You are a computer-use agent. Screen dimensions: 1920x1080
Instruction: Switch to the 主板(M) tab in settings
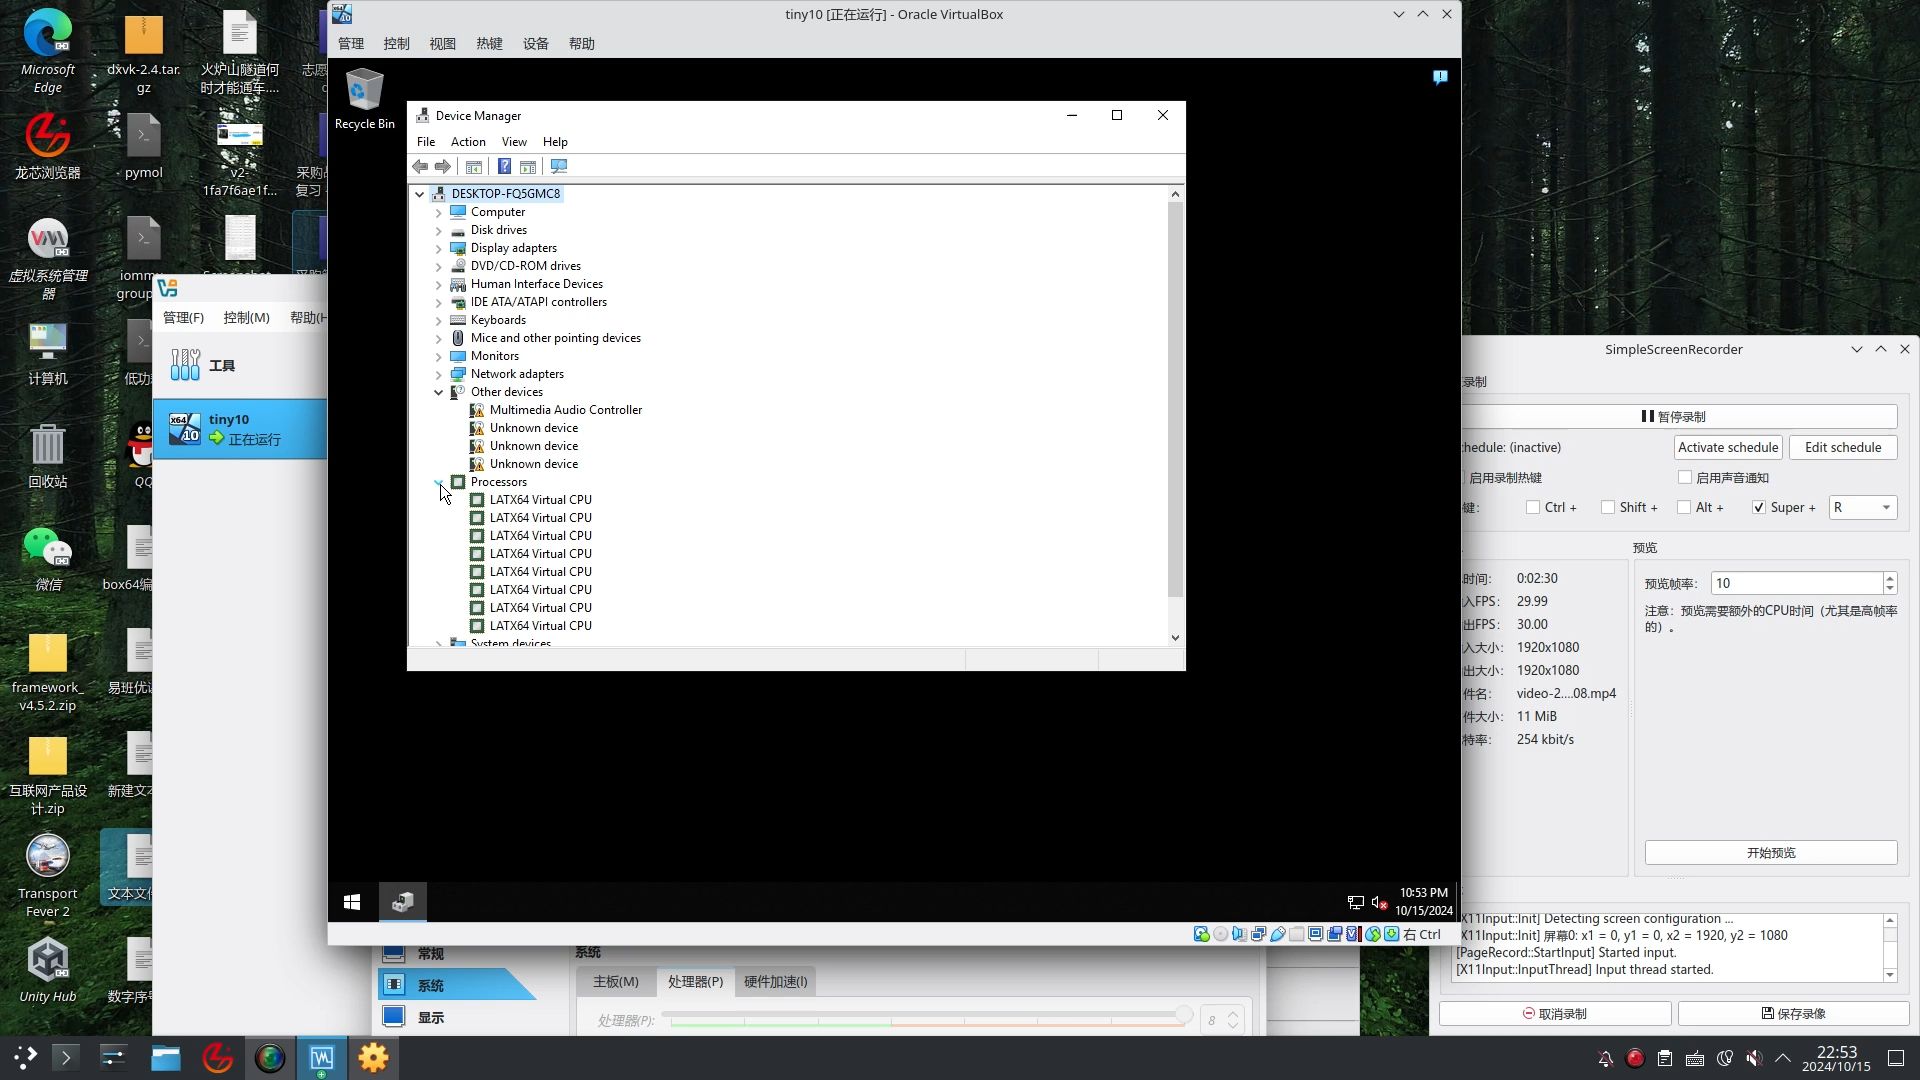(616, 982)
